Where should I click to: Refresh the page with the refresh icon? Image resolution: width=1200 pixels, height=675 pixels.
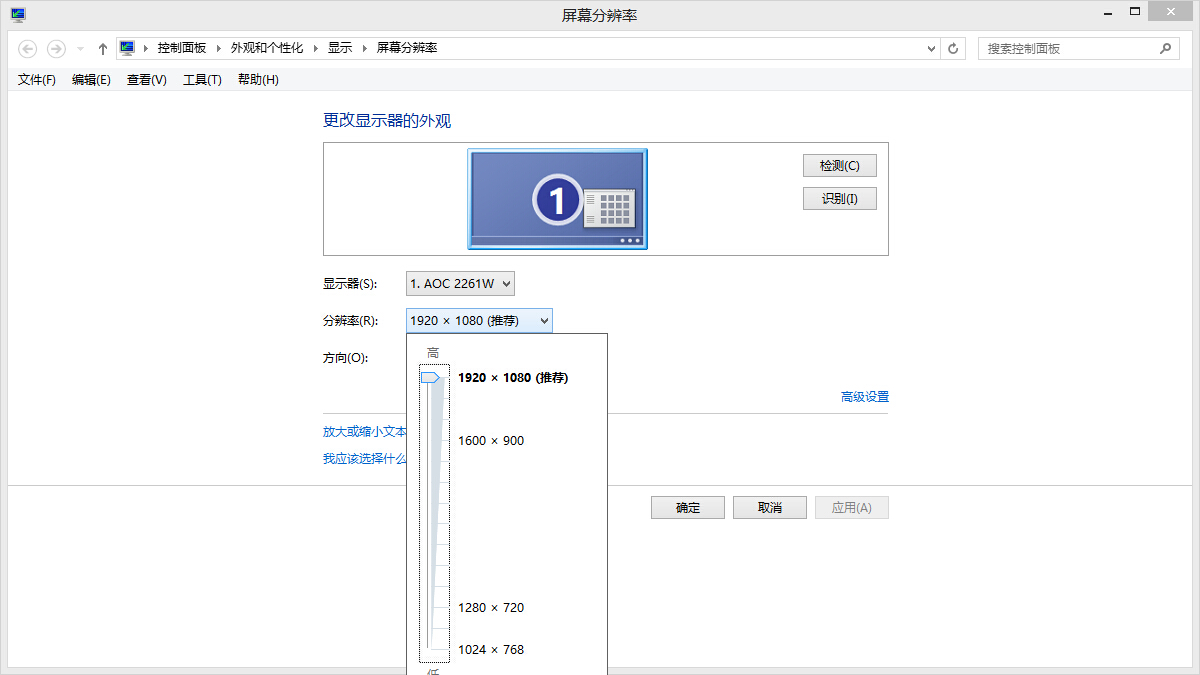tap(953, 48)
